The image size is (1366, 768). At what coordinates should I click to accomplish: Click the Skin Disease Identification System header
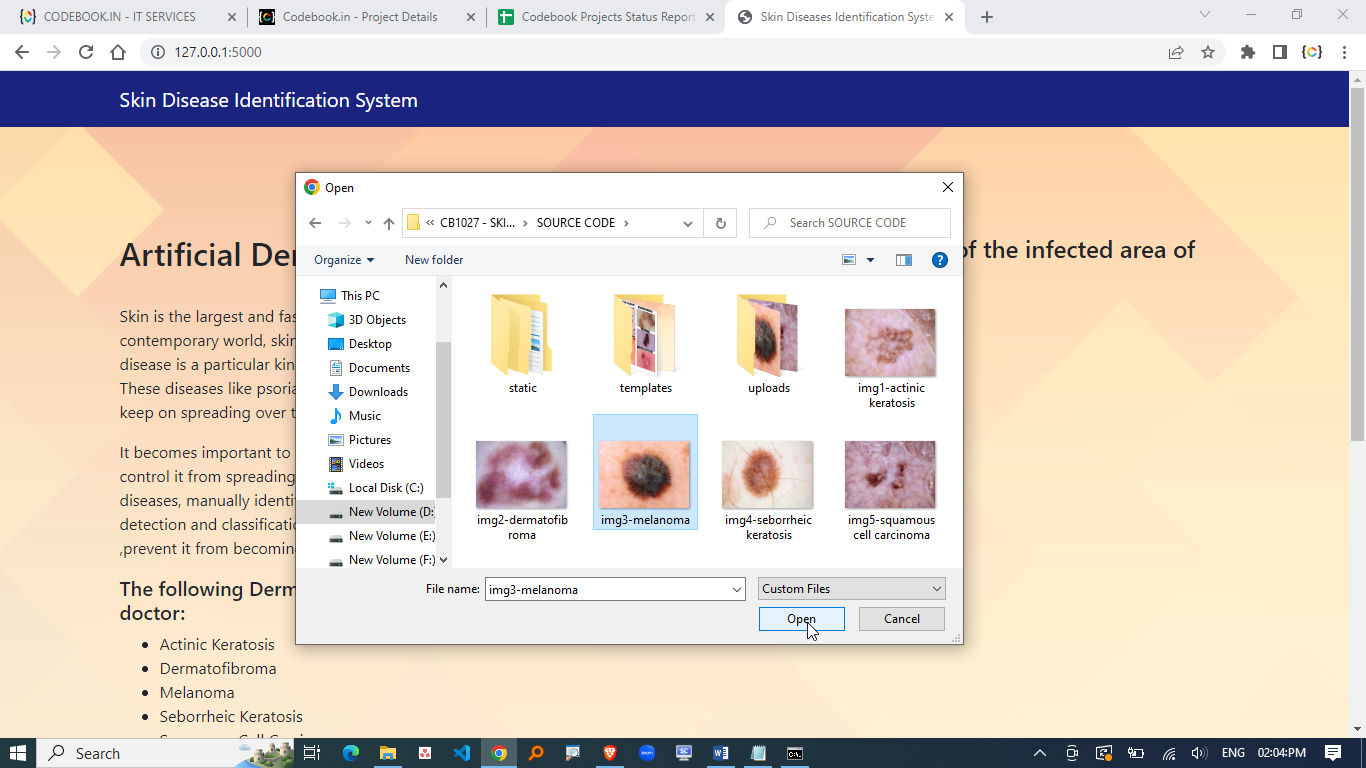[x=268, y=100]
